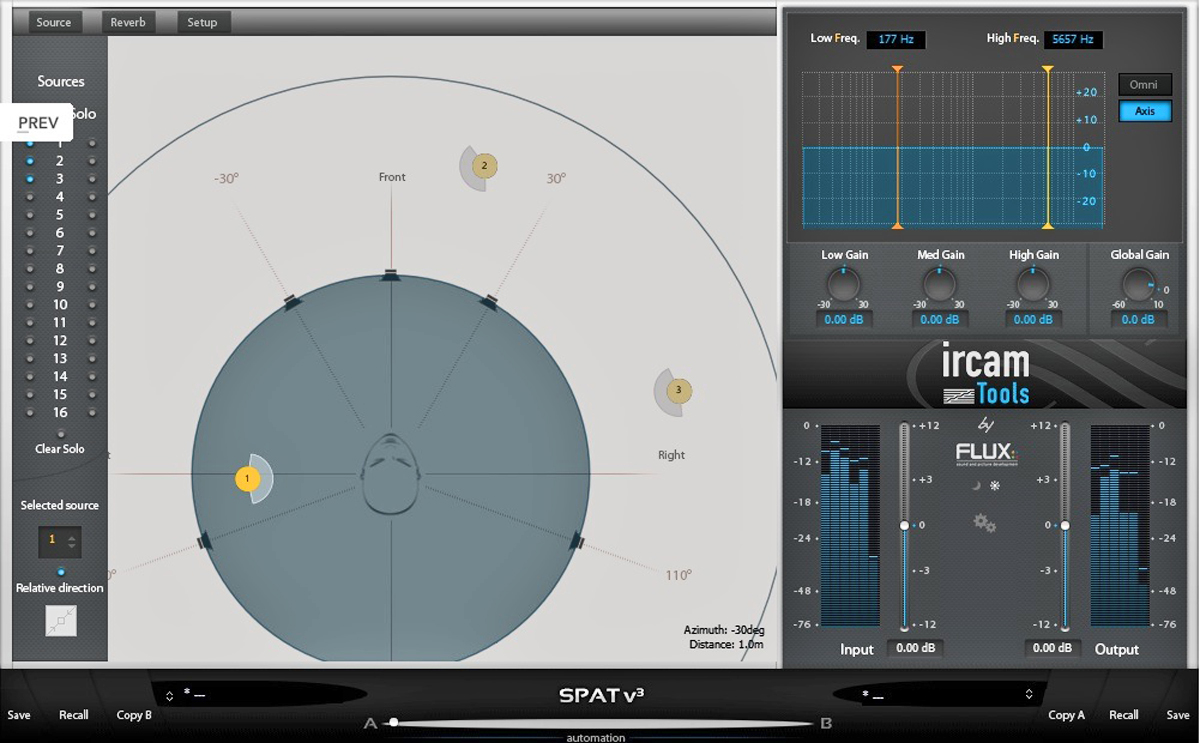Toggle the Relative direction LED
Screen dimensions: 1200x743
click(x=61, y=572)
